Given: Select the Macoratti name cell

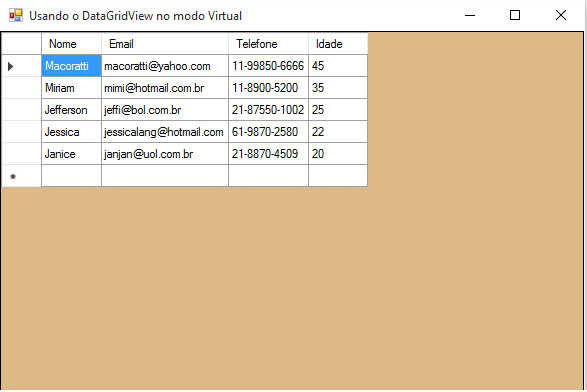Looking at the screenshot, I should coord(72,66).
